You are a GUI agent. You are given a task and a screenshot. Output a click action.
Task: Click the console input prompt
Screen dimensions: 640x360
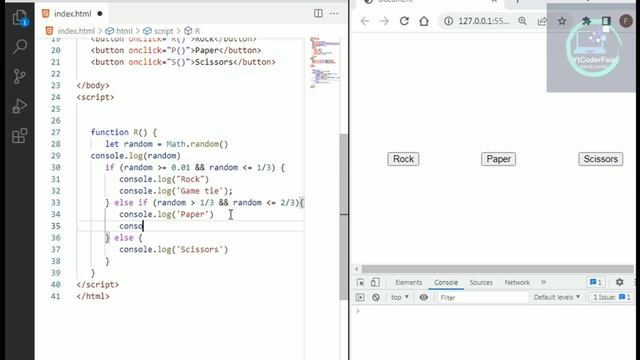[x=494, y=311]
